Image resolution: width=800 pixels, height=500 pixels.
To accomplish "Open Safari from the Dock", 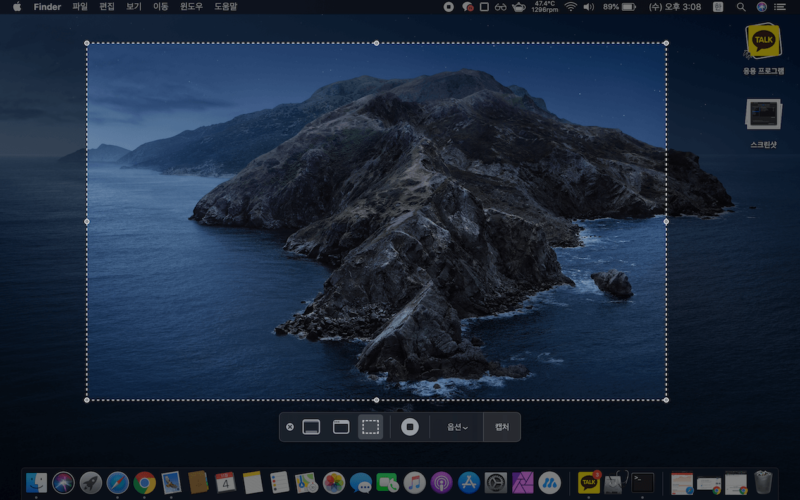I will point(117,483).
